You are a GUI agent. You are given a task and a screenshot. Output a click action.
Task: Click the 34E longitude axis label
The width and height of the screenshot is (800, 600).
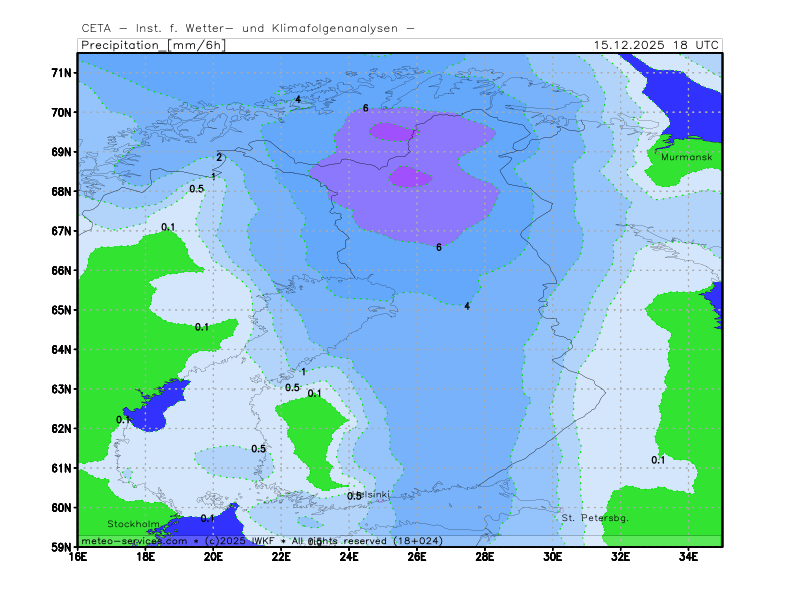[x=688, y=557]
